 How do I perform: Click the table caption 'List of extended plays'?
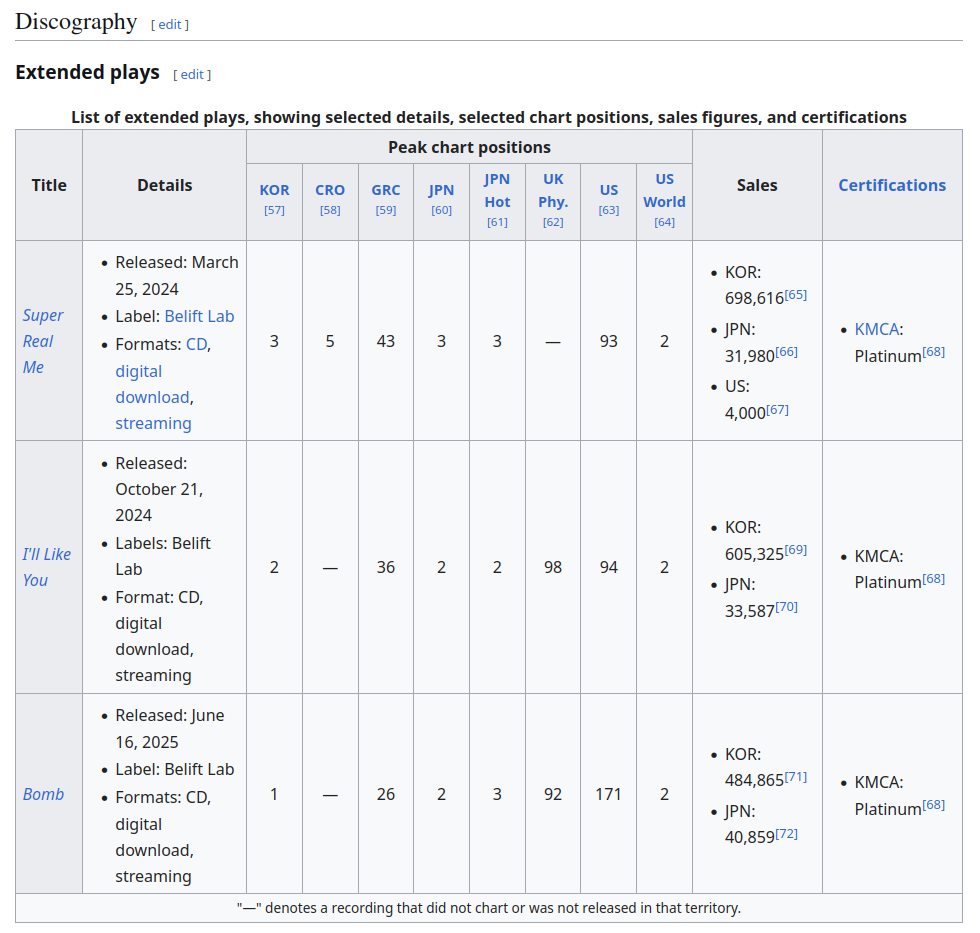(x=489, y=117)
